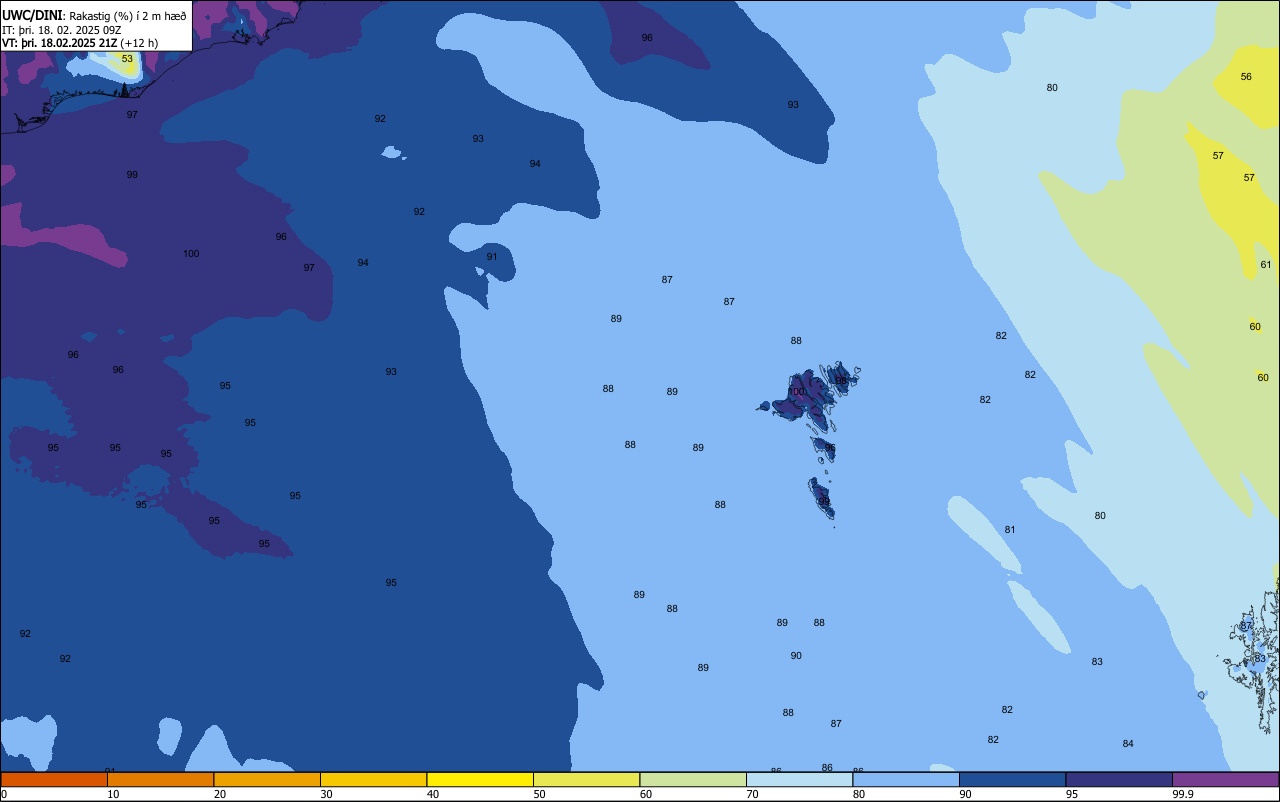The image size is (1280, 802).
Task: Select the orange 10–20 legend swatch
Action: (160, 779)
